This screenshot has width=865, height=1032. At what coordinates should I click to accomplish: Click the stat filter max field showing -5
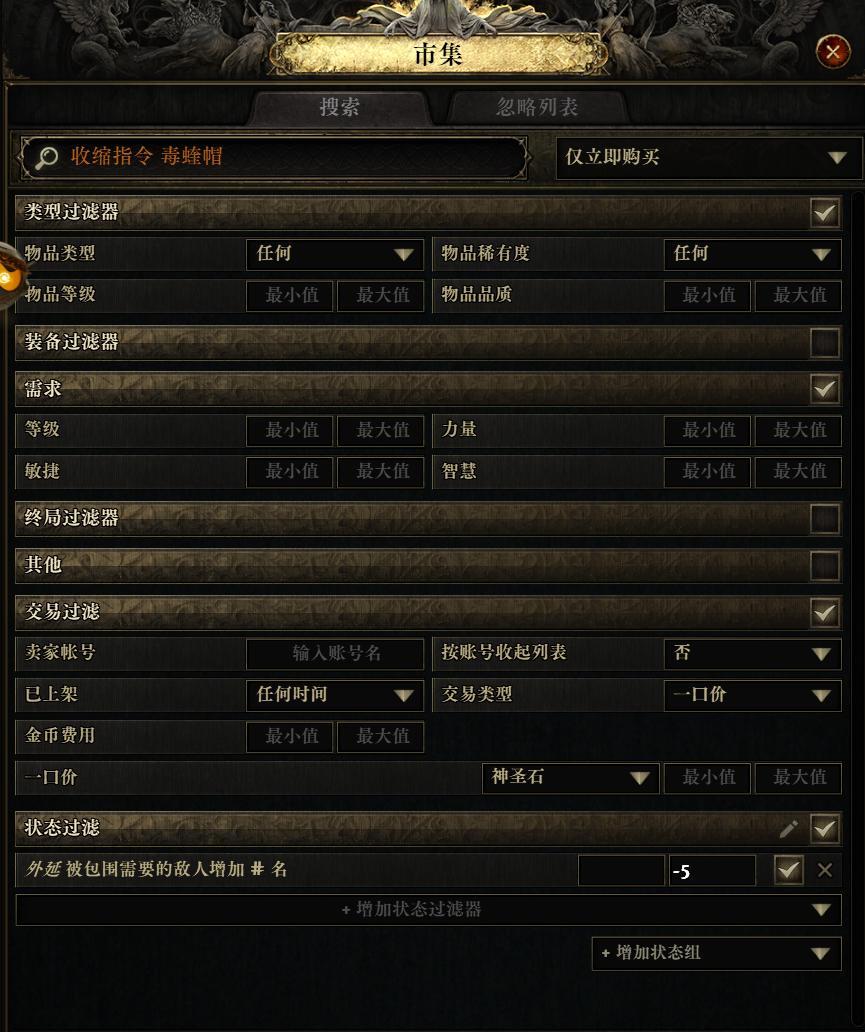[712, 871]
